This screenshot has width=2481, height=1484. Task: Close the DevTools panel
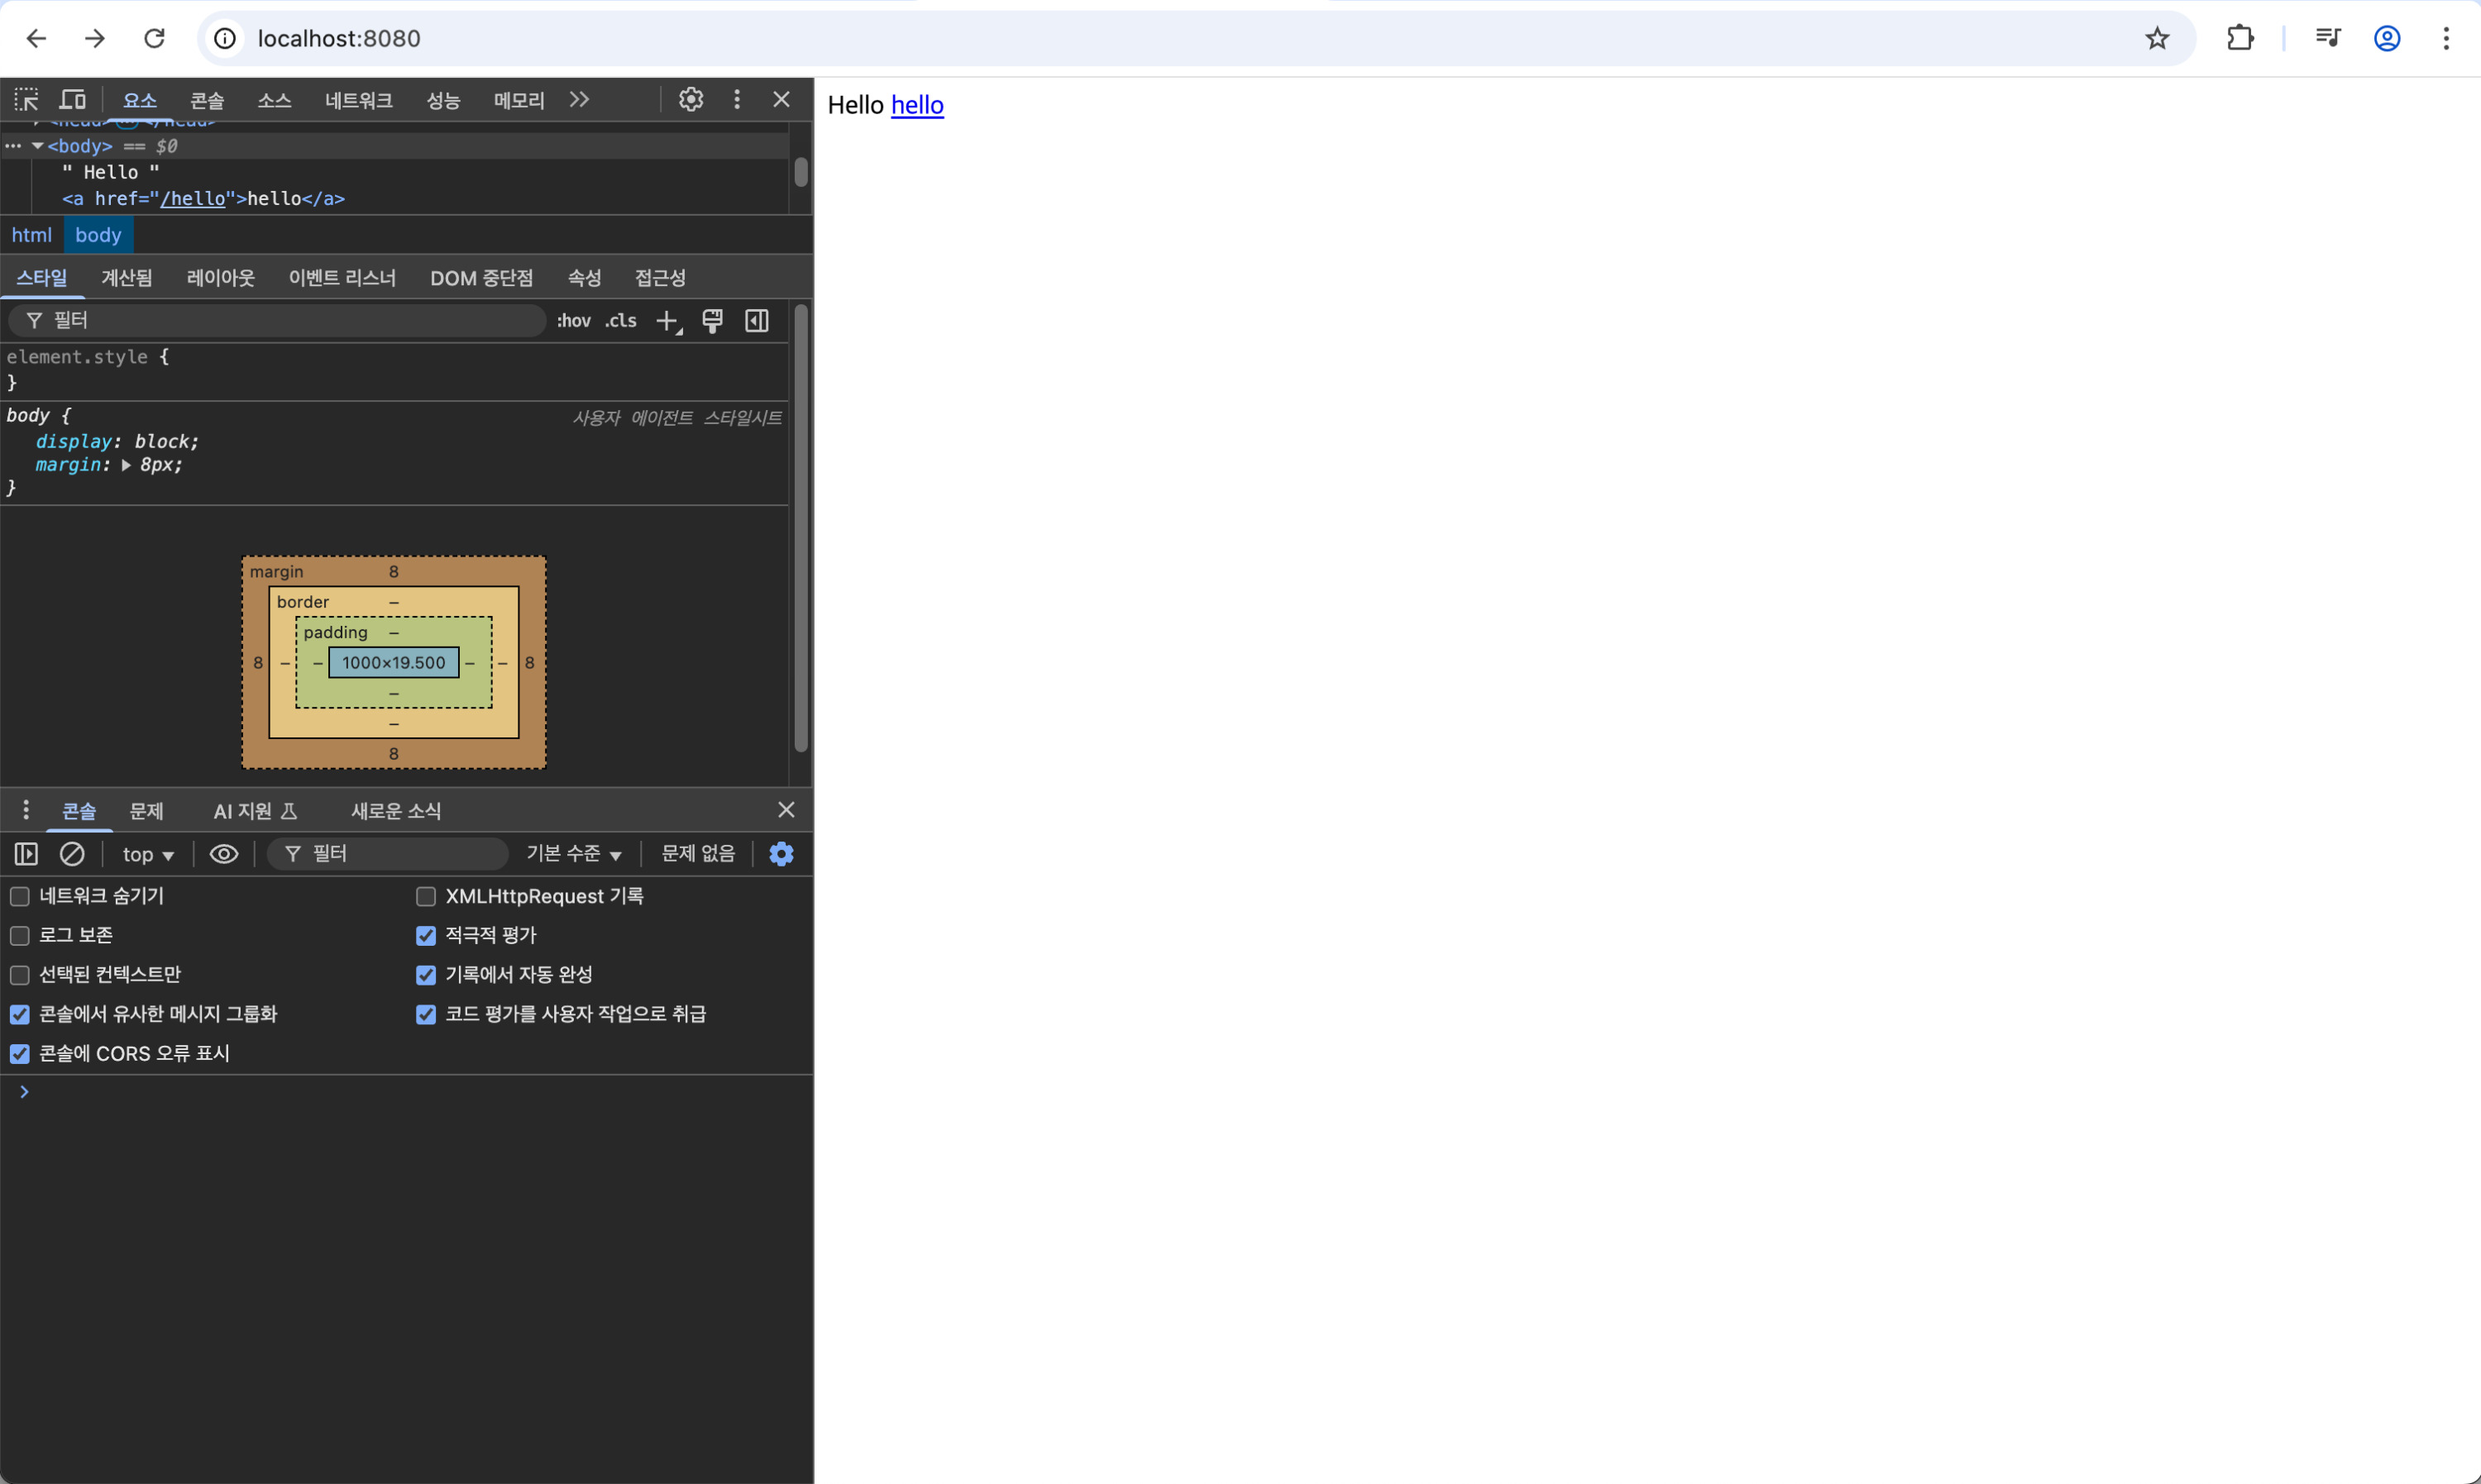coord(782,99)
